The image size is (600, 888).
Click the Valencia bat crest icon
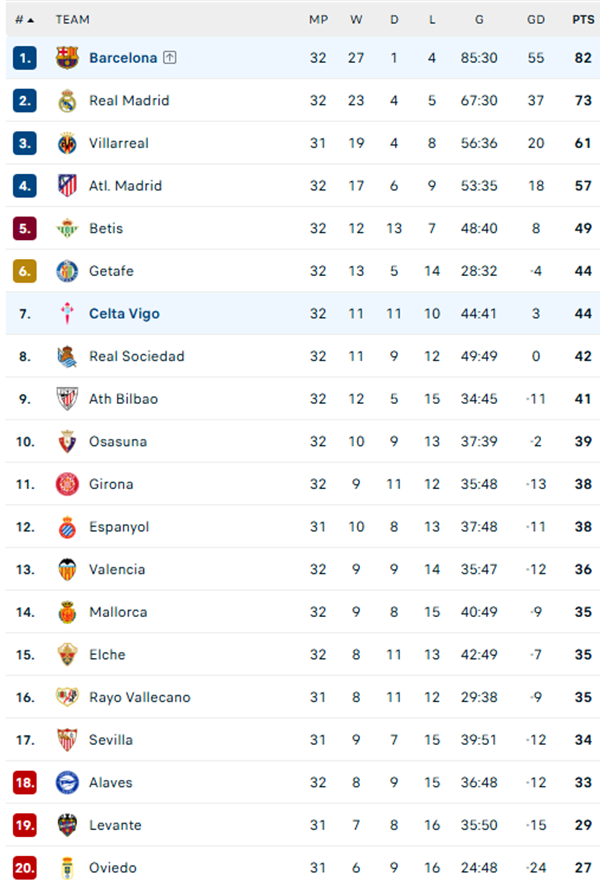pos(67,570)
